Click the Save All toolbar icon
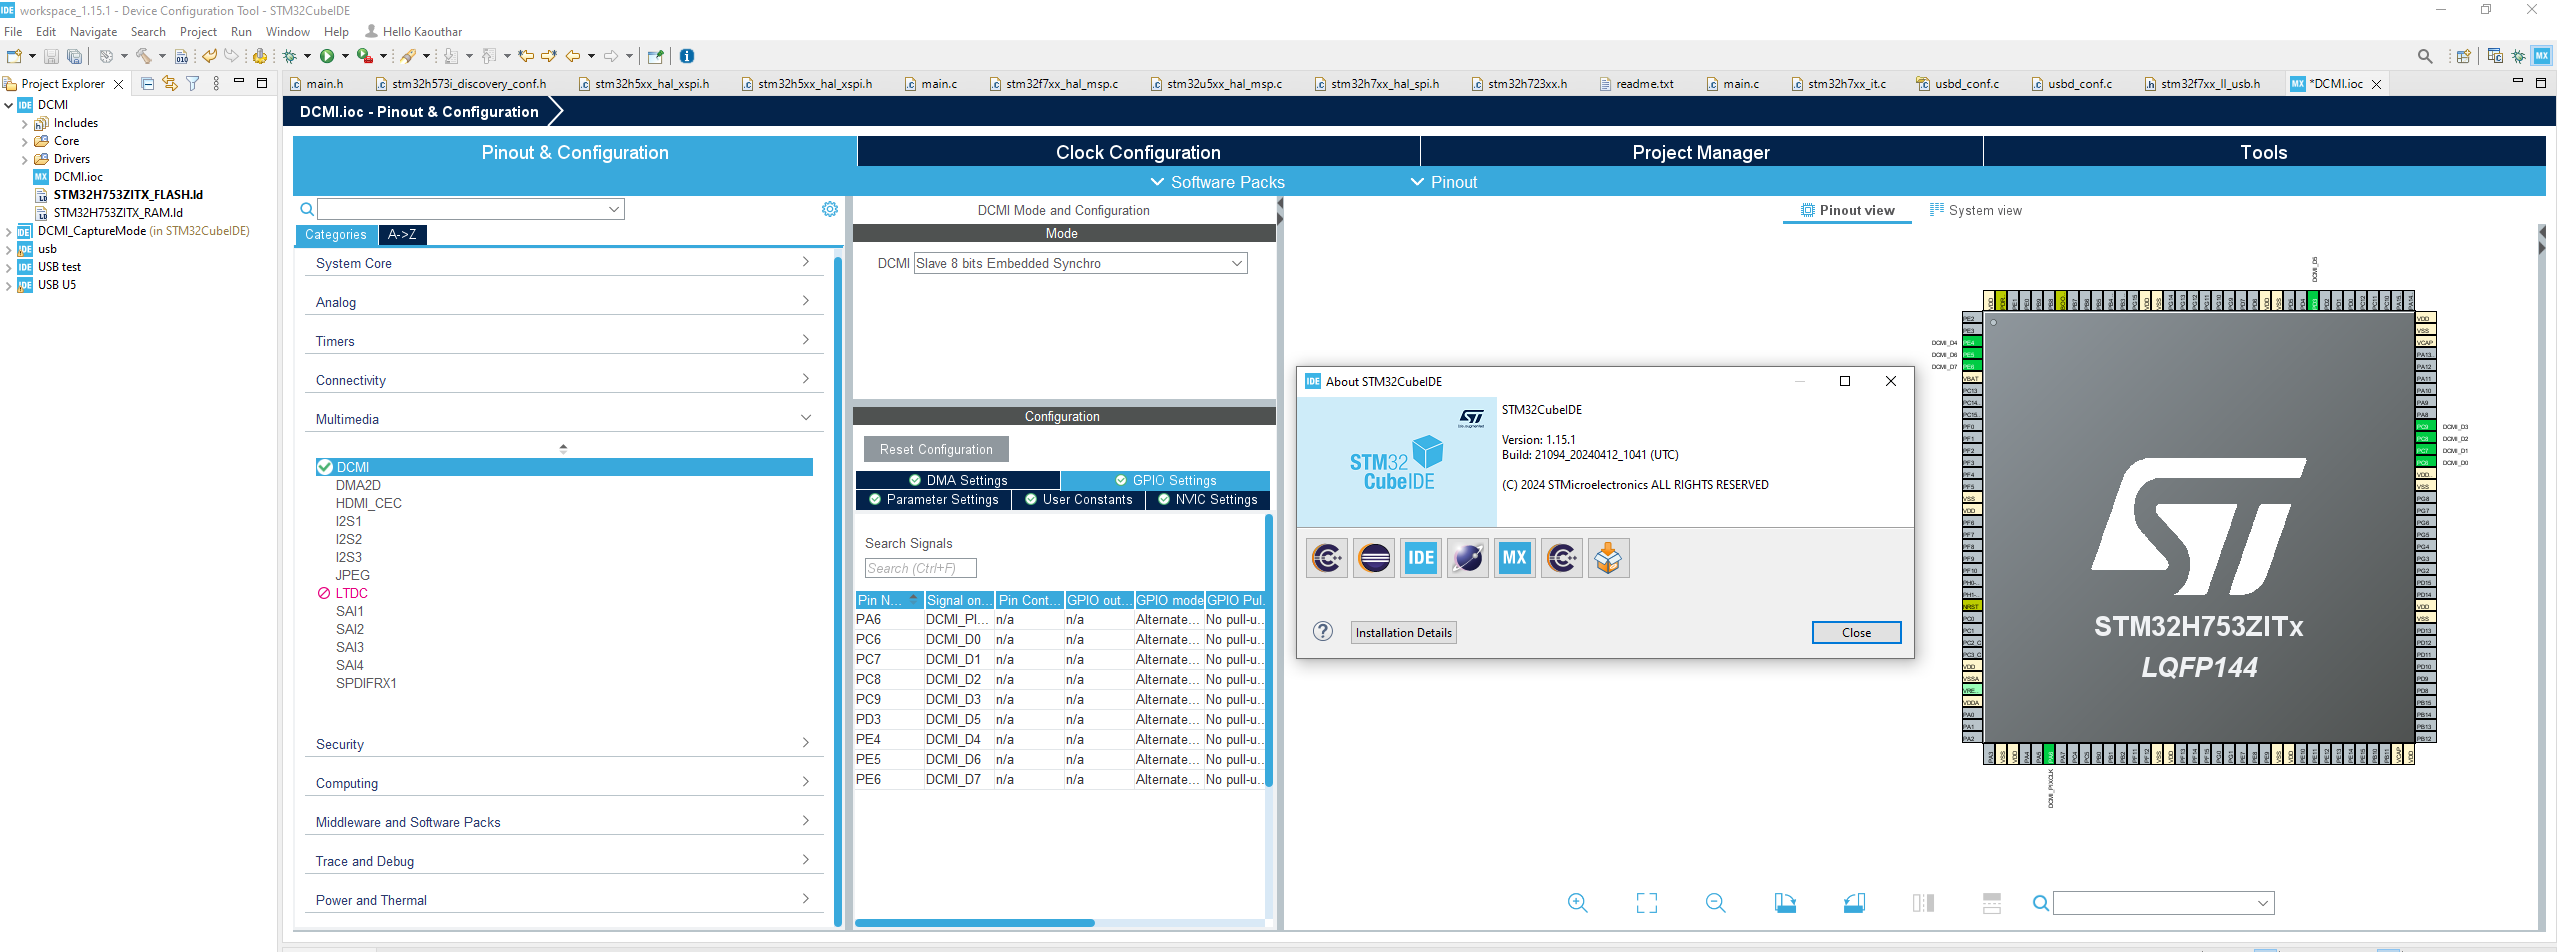The width and height of the screenshot is (2557, 952). (x=74, y=56)
